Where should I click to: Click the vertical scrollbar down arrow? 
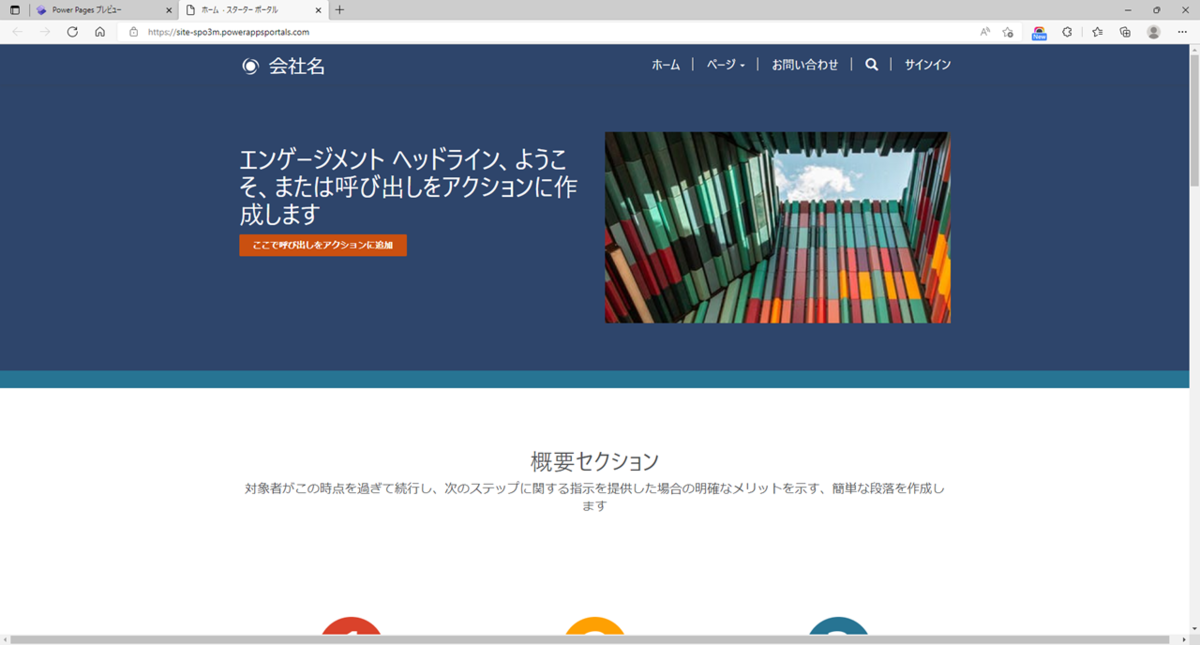coord(1194,628)
